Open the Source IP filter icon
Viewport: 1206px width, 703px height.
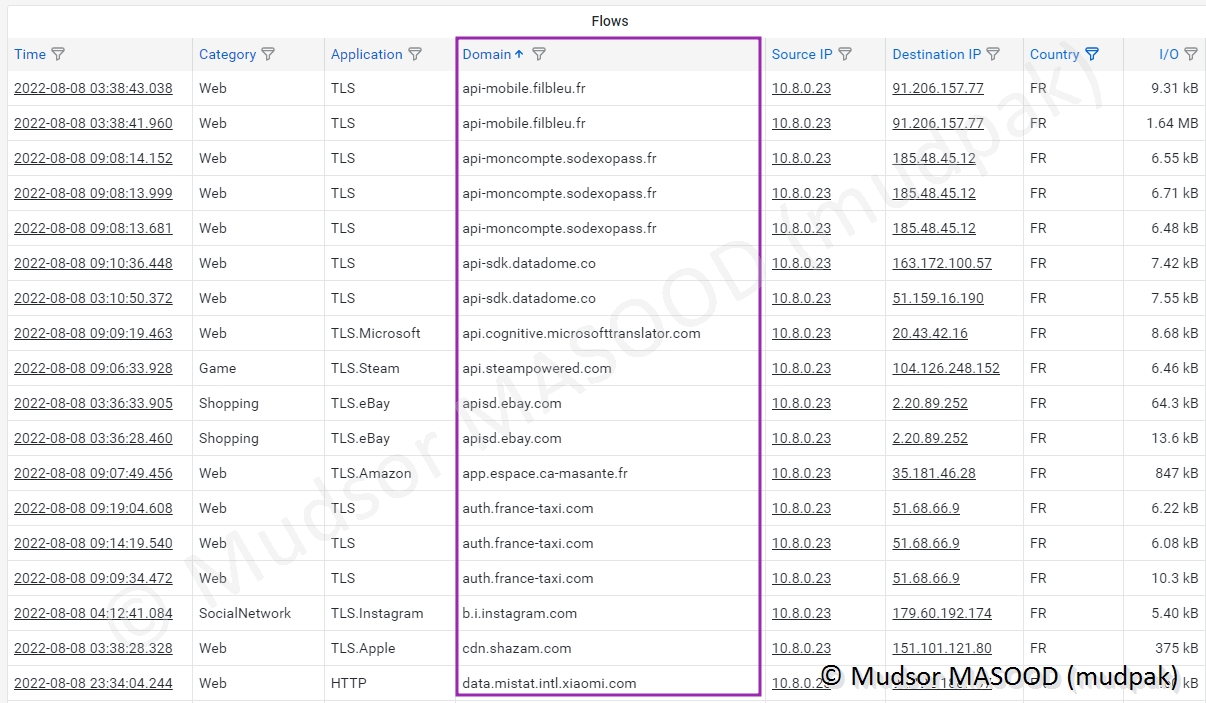click(845, 54)
